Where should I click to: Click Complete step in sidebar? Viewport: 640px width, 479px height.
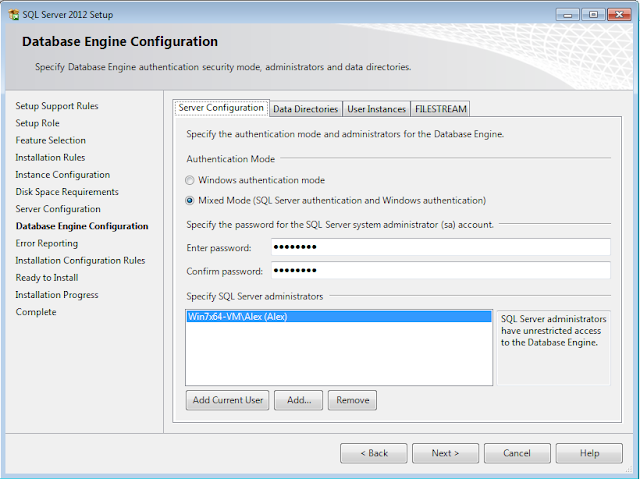click(36, 312)
